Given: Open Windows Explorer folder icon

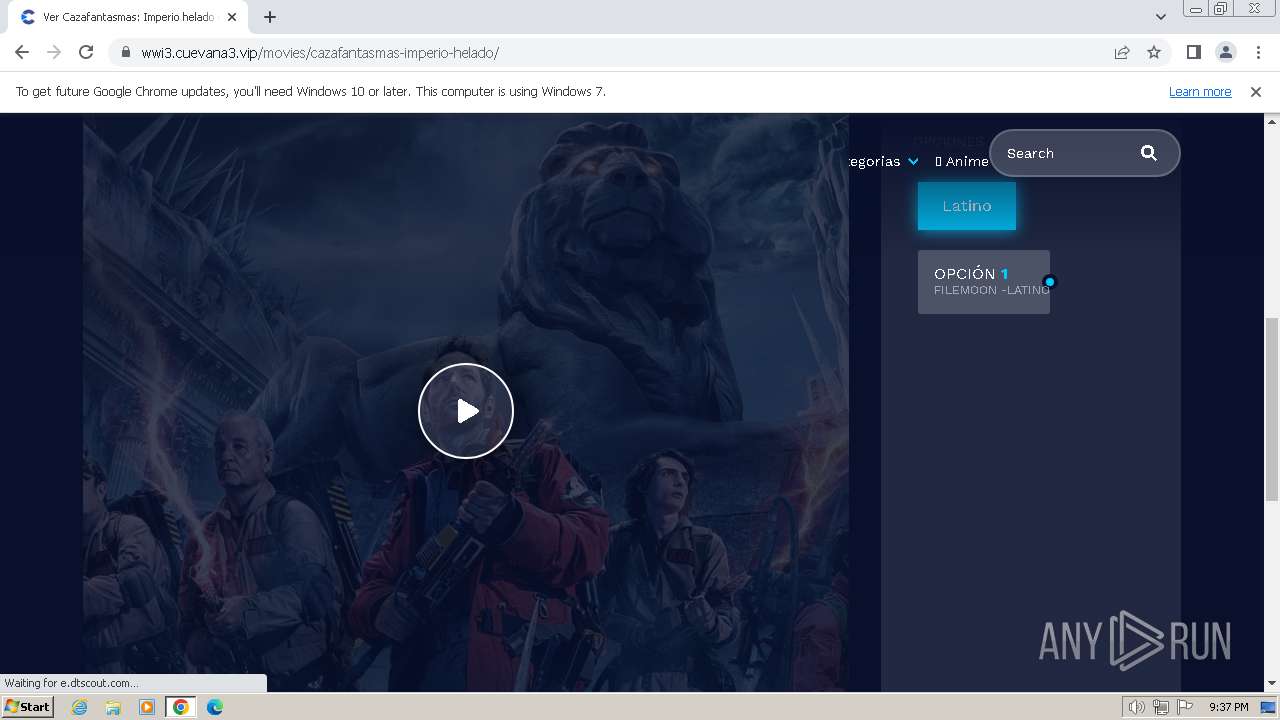Looking at the screenshot, I should tap(113, 707).
